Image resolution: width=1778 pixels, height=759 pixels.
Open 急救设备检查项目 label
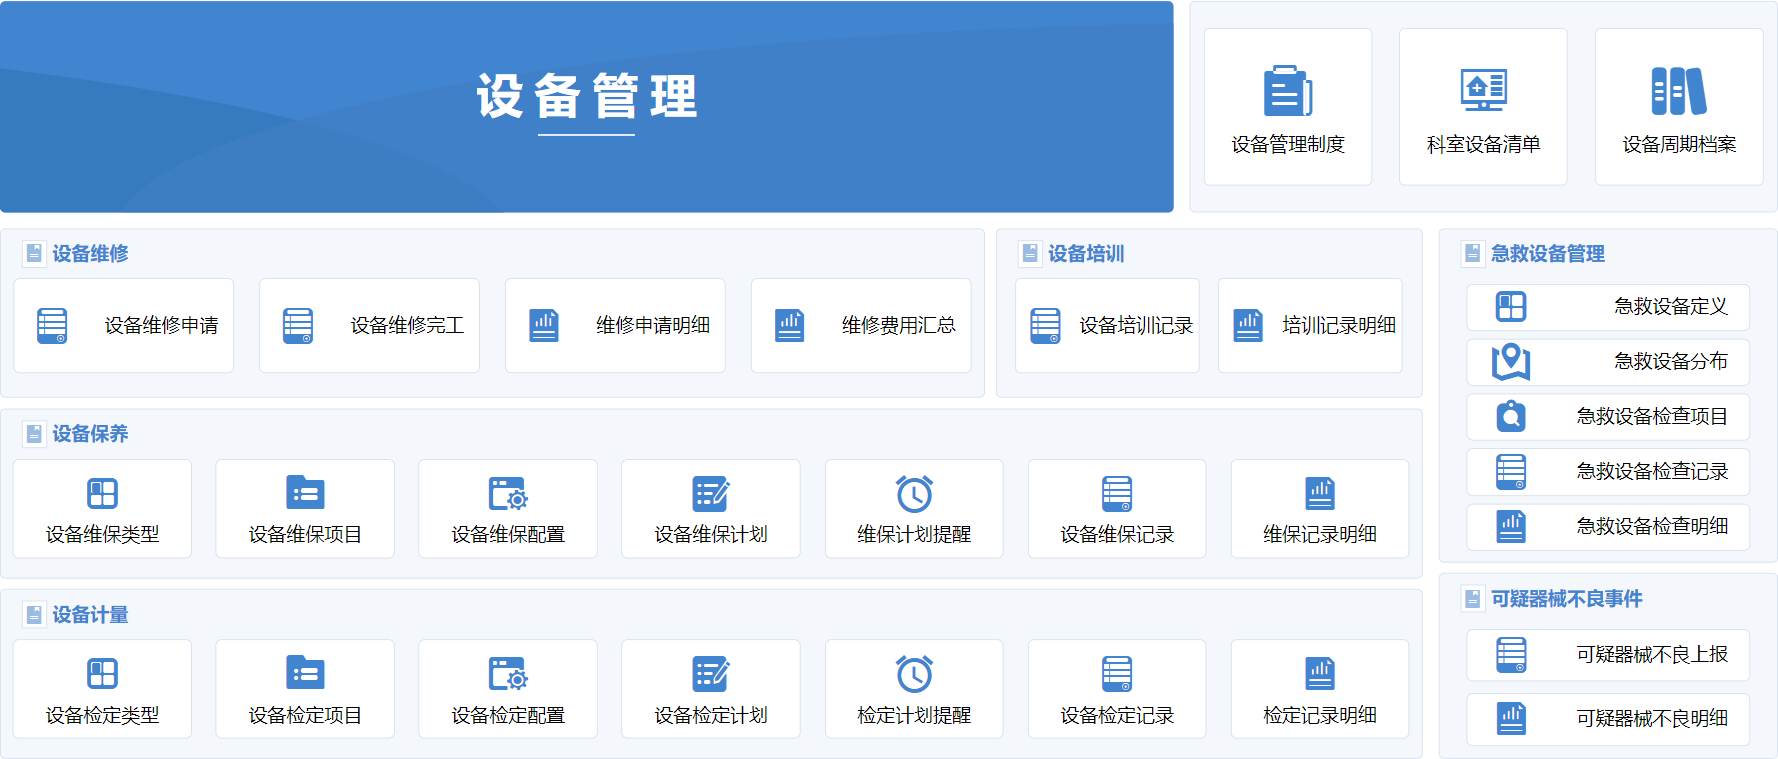pyautogui.click(x=1652, y=417)
